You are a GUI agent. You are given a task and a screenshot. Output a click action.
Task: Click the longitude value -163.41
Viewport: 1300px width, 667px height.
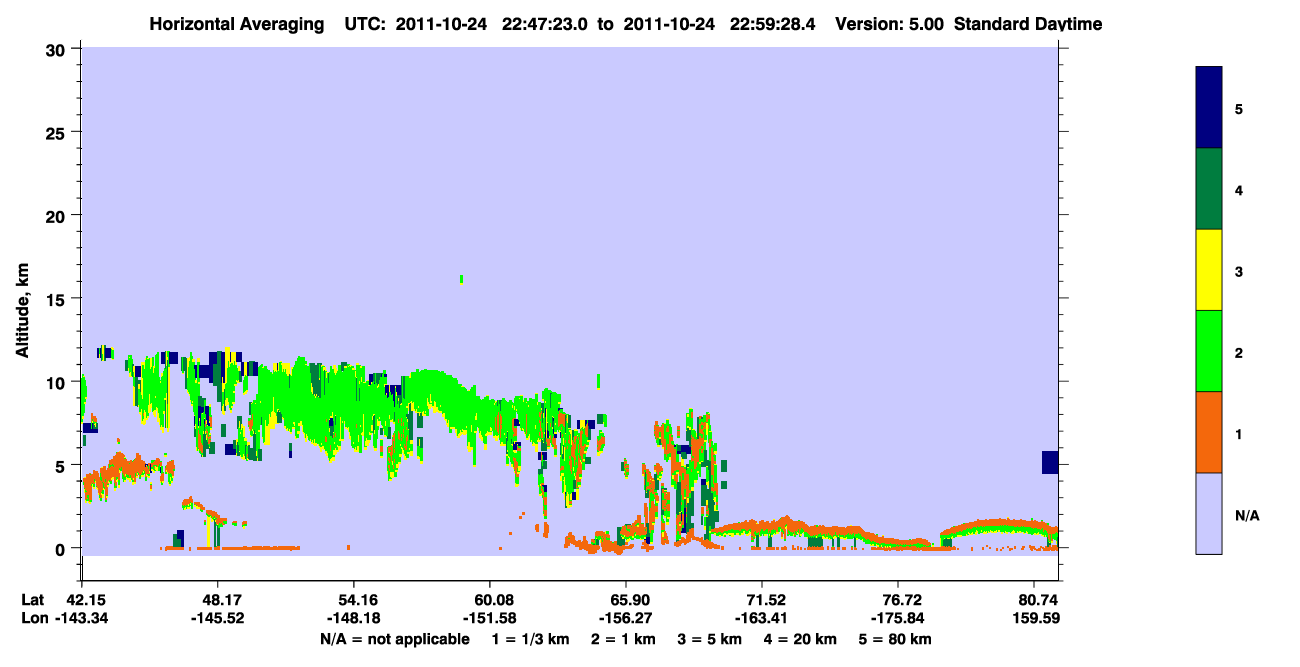(x=762, y=619)
